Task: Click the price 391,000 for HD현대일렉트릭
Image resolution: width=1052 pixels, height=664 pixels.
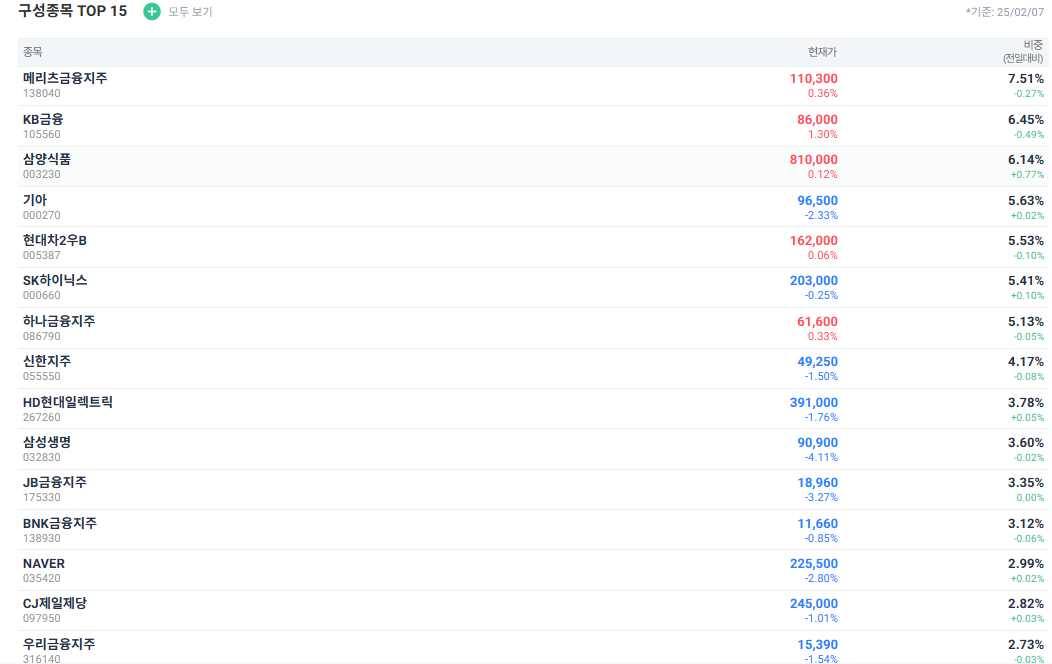Action: point(813,402)
